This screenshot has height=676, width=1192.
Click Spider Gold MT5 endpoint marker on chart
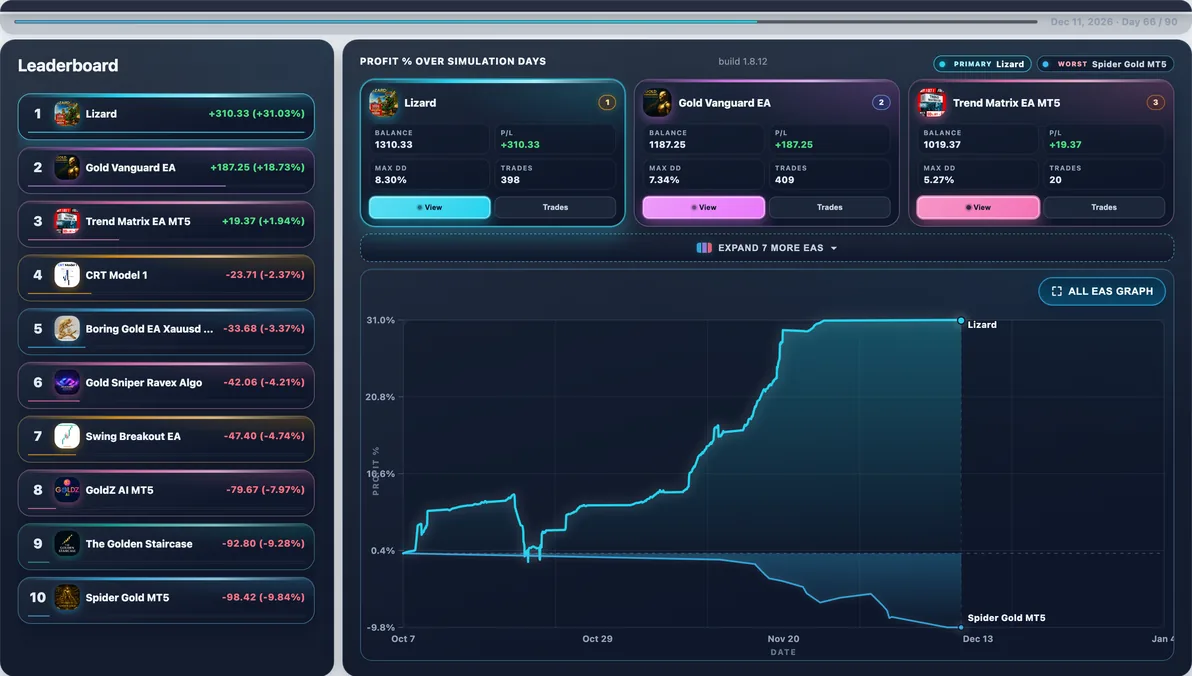(961, 627)
